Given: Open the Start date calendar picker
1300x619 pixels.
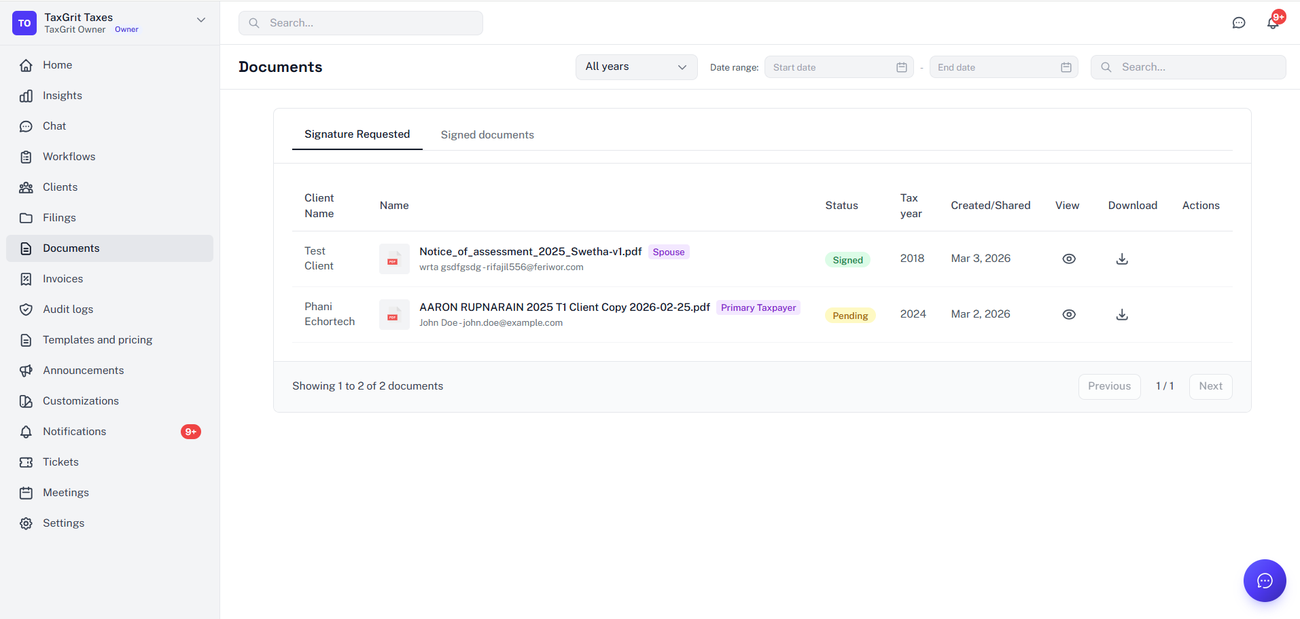Looking at the screenshot, I should click(x=901, y=67).
